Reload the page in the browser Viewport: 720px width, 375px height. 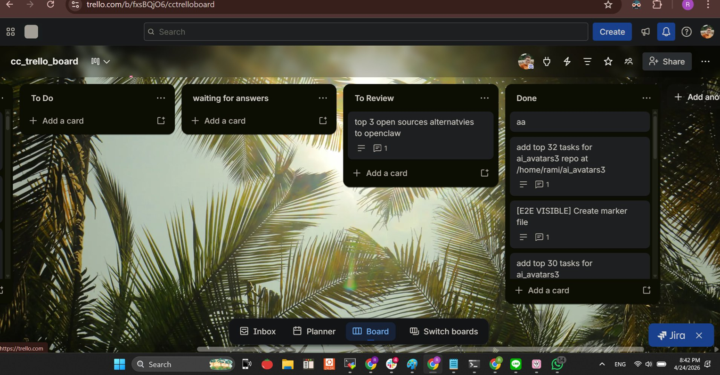[x=51, y=5]
